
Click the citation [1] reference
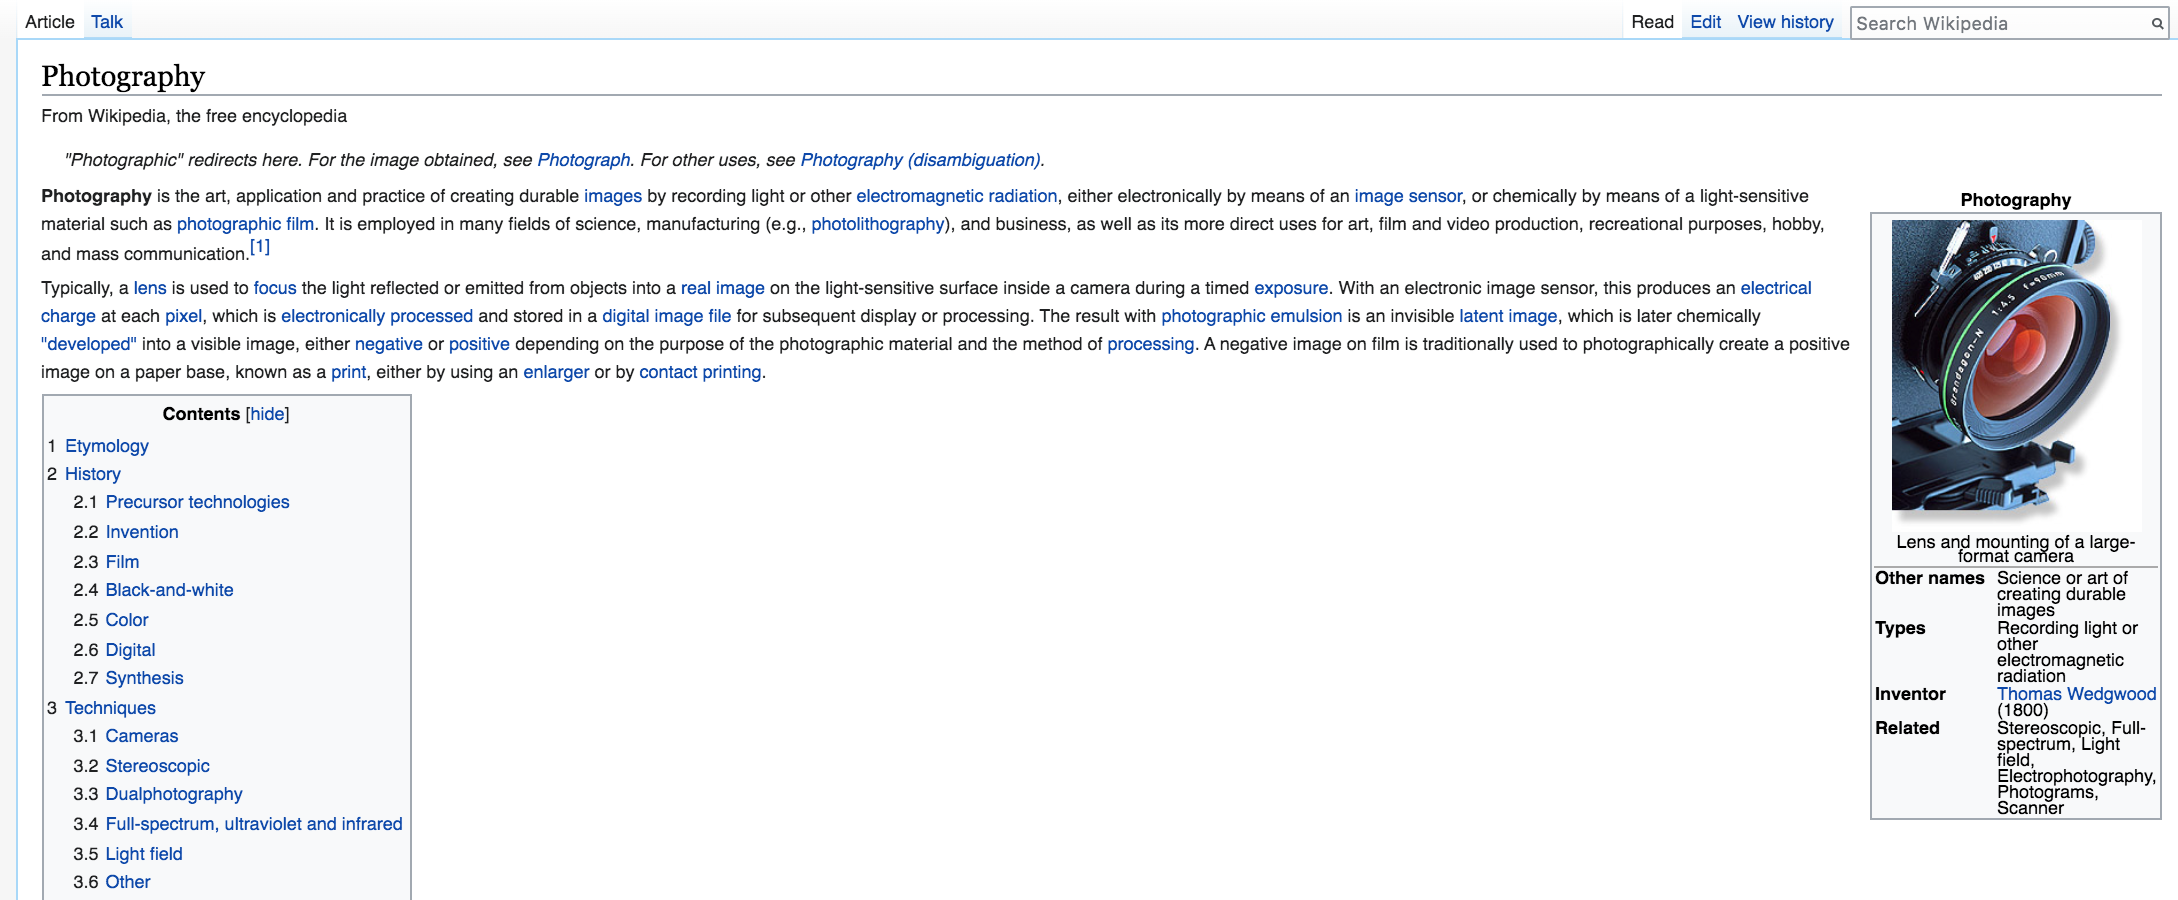coord(260,247)
